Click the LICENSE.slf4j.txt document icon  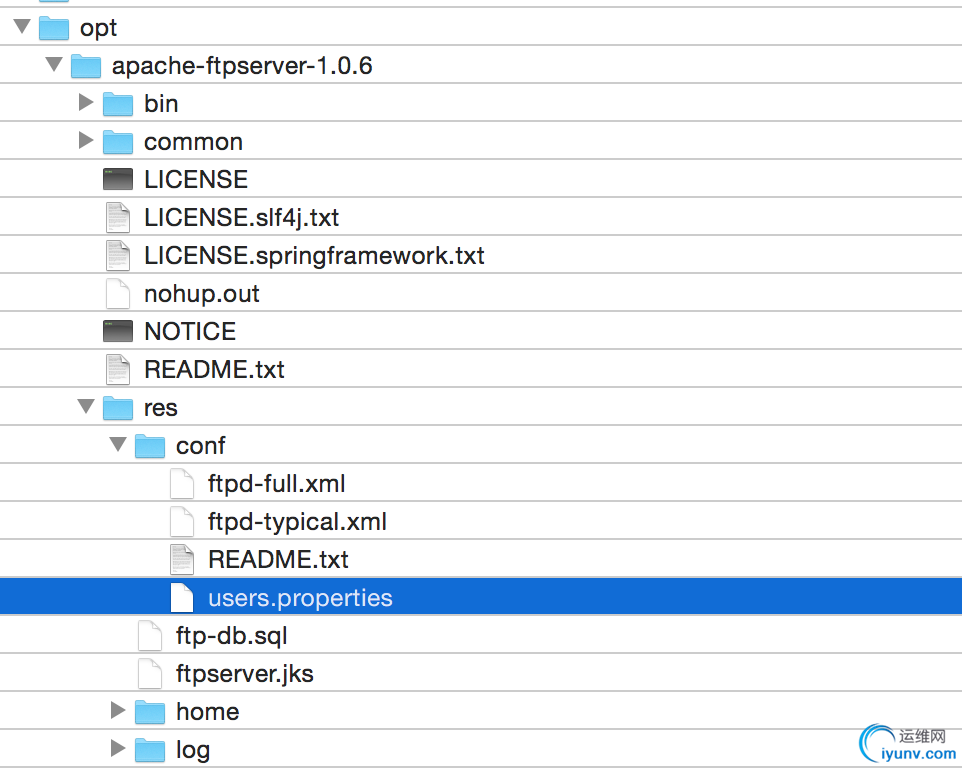(x=118, y=218)
